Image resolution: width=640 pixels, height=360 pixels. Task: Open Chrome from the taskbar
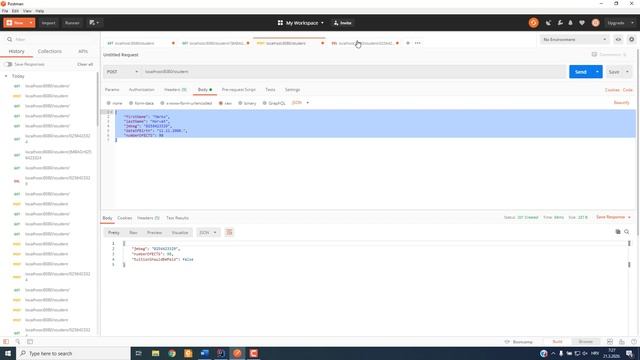tap(172, 353)
